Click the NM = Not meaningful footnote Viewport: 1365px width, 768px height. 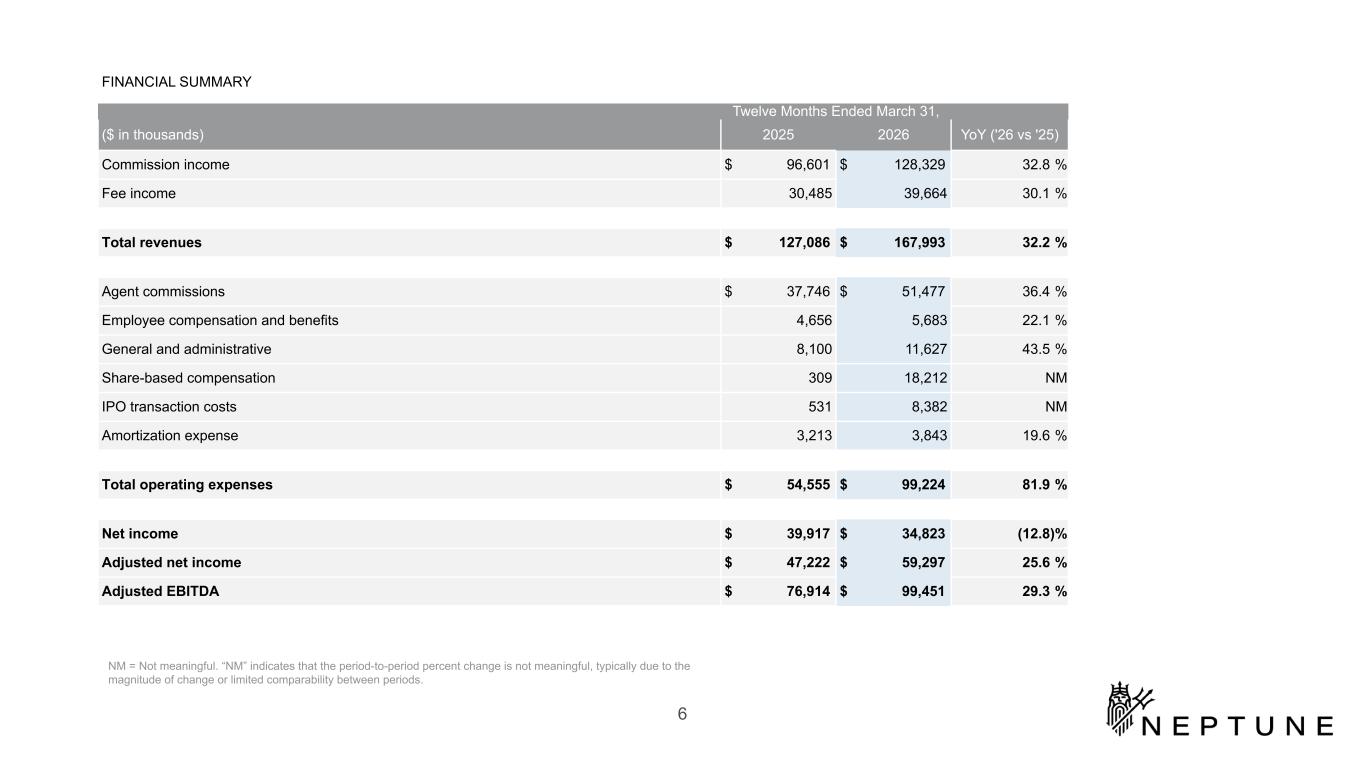tap(399, 673)
